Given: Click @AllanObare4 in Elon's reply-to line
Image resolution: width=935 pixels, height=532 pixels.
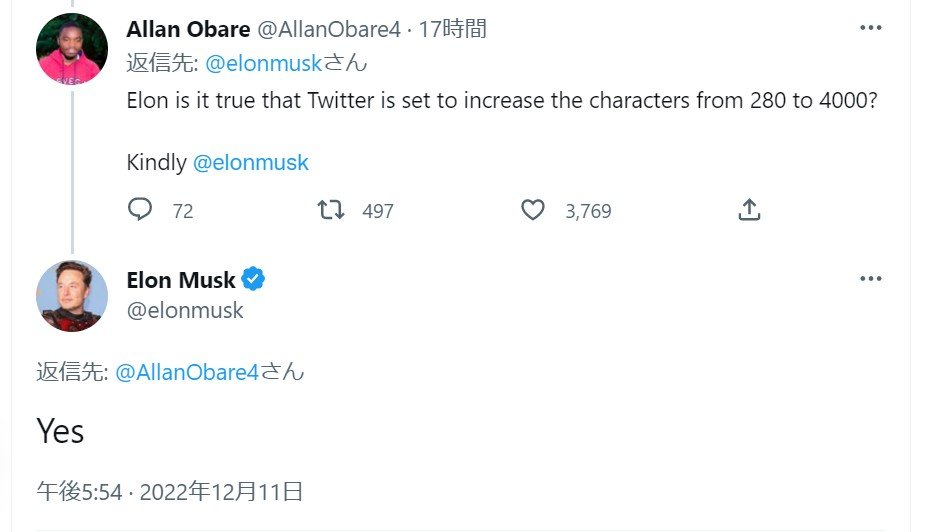Looking at the screenshot, I should [x=187, y=373].
